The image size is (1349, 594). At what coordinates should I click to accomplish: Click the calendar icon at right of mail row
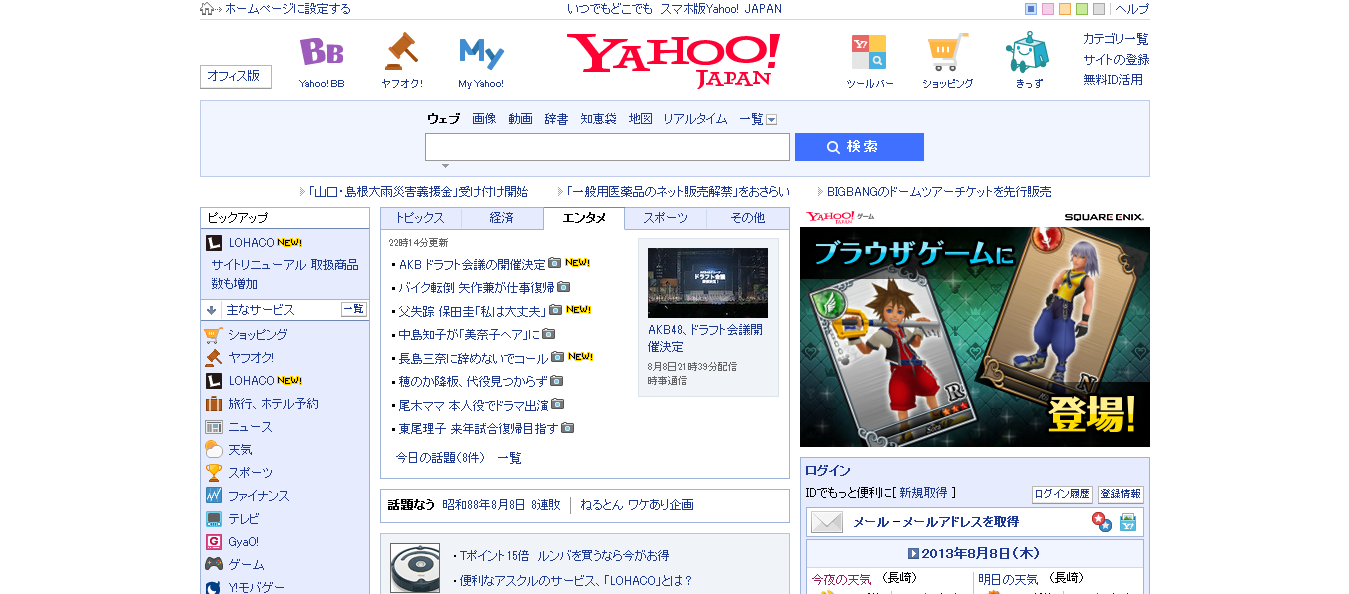click(1128, 522)
